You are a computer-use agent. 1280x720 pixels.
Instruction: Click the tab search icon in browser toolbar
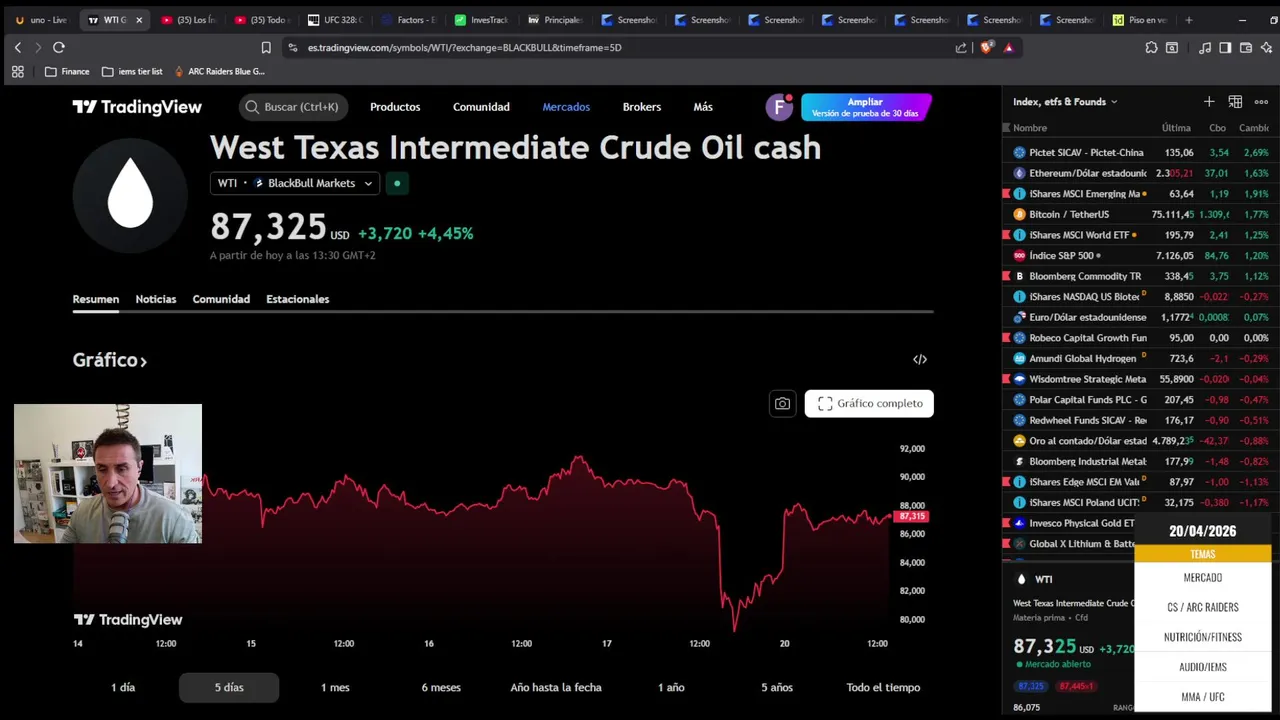(x=1172, y=47)
